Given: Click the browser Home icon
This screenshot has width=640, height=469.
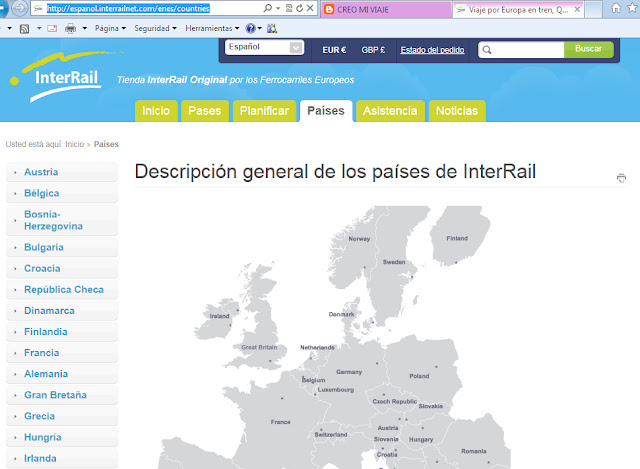Looking at the screenshot, I should pyautogui.click(x=616, y=8).
